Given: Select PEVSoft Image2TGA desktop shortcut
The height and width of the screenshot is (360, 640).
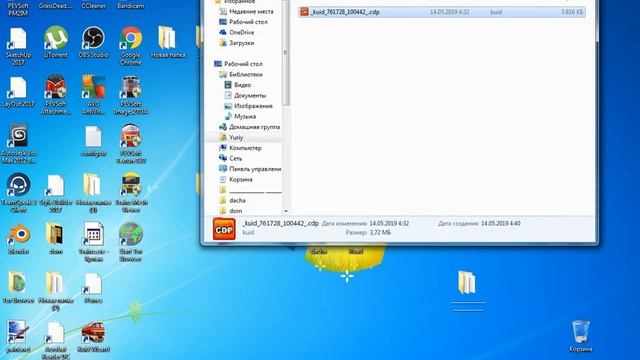Looking at the screenshot, I should (131, 95).
